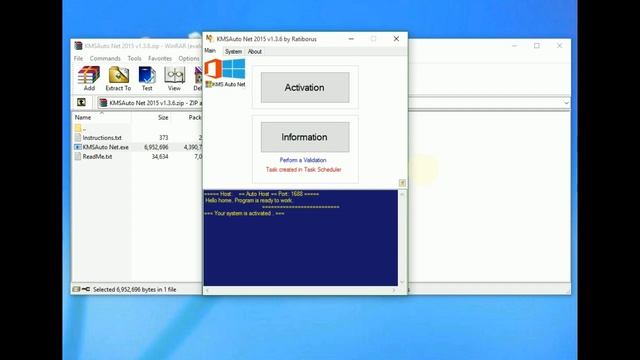Screen dimensions: 640x360
Task: Open the Tools menu in WinRAR
Action: point(134,58)
